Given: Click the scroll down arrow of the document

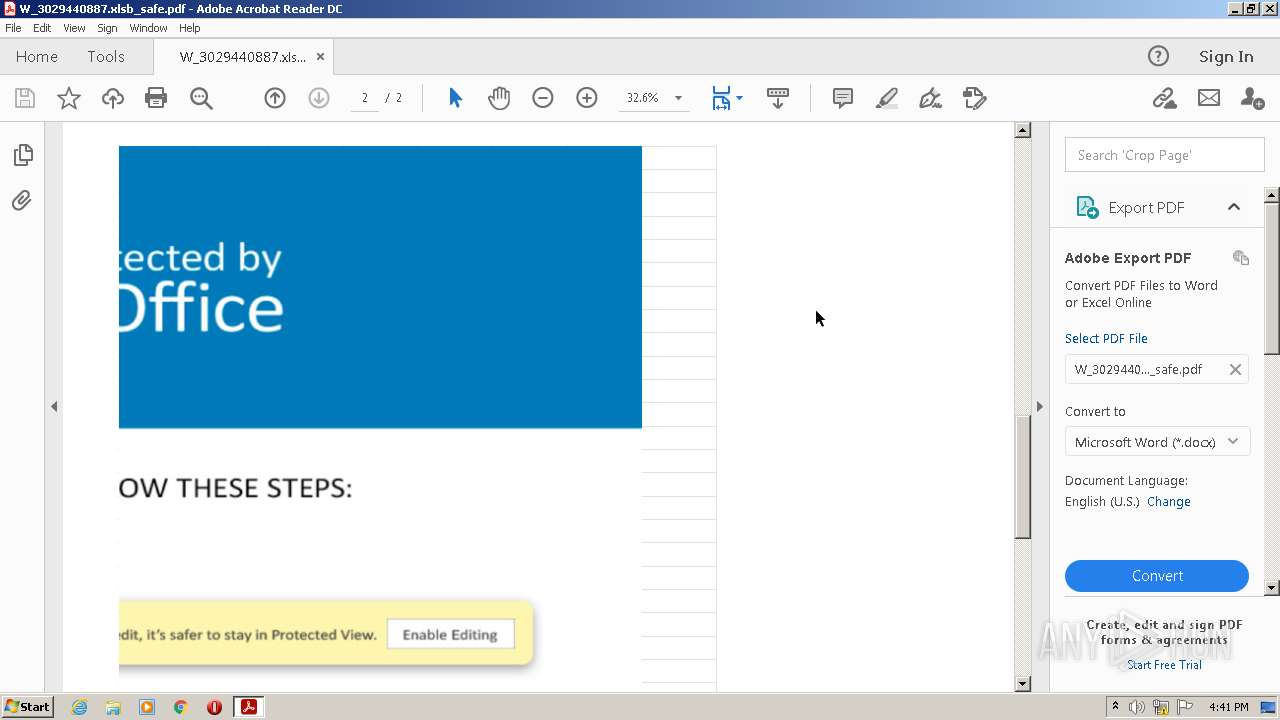Looking at the screenshot, I should (1022, 684).
